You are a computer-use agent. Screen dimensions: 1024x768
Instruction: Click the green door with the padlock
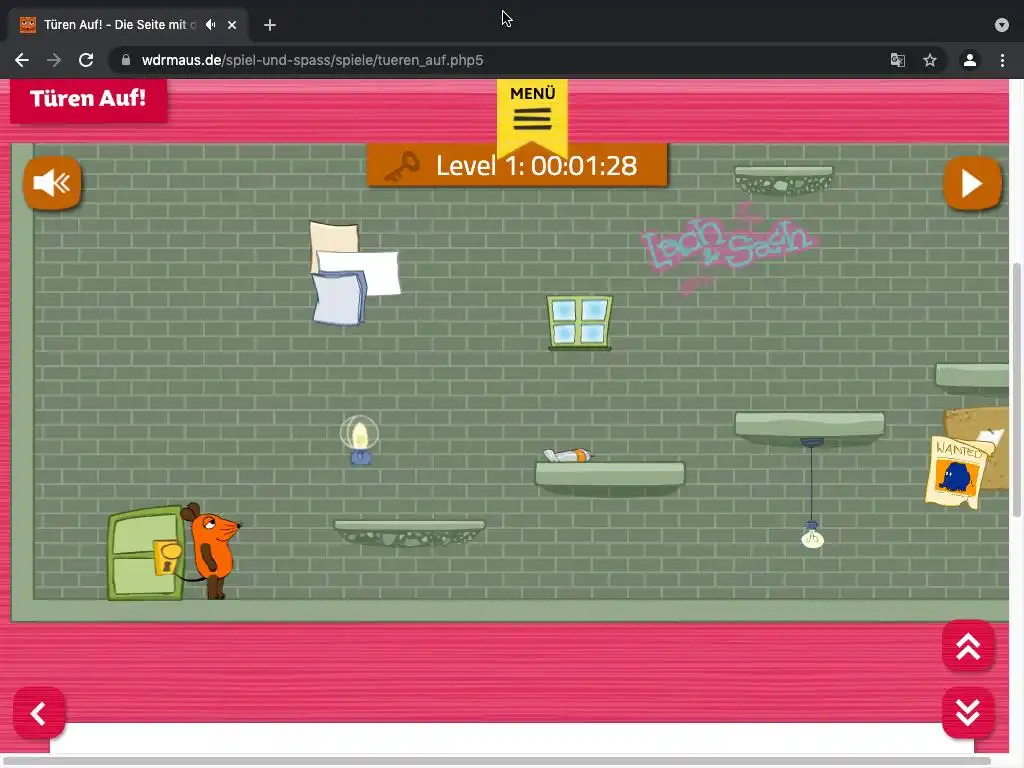146,553
